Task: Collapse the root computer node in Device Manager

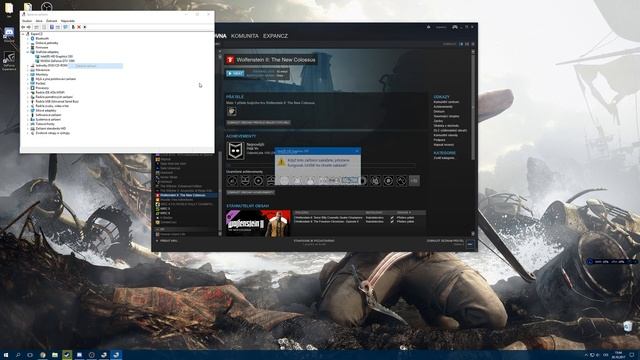Action: click(x=23, y=34)
